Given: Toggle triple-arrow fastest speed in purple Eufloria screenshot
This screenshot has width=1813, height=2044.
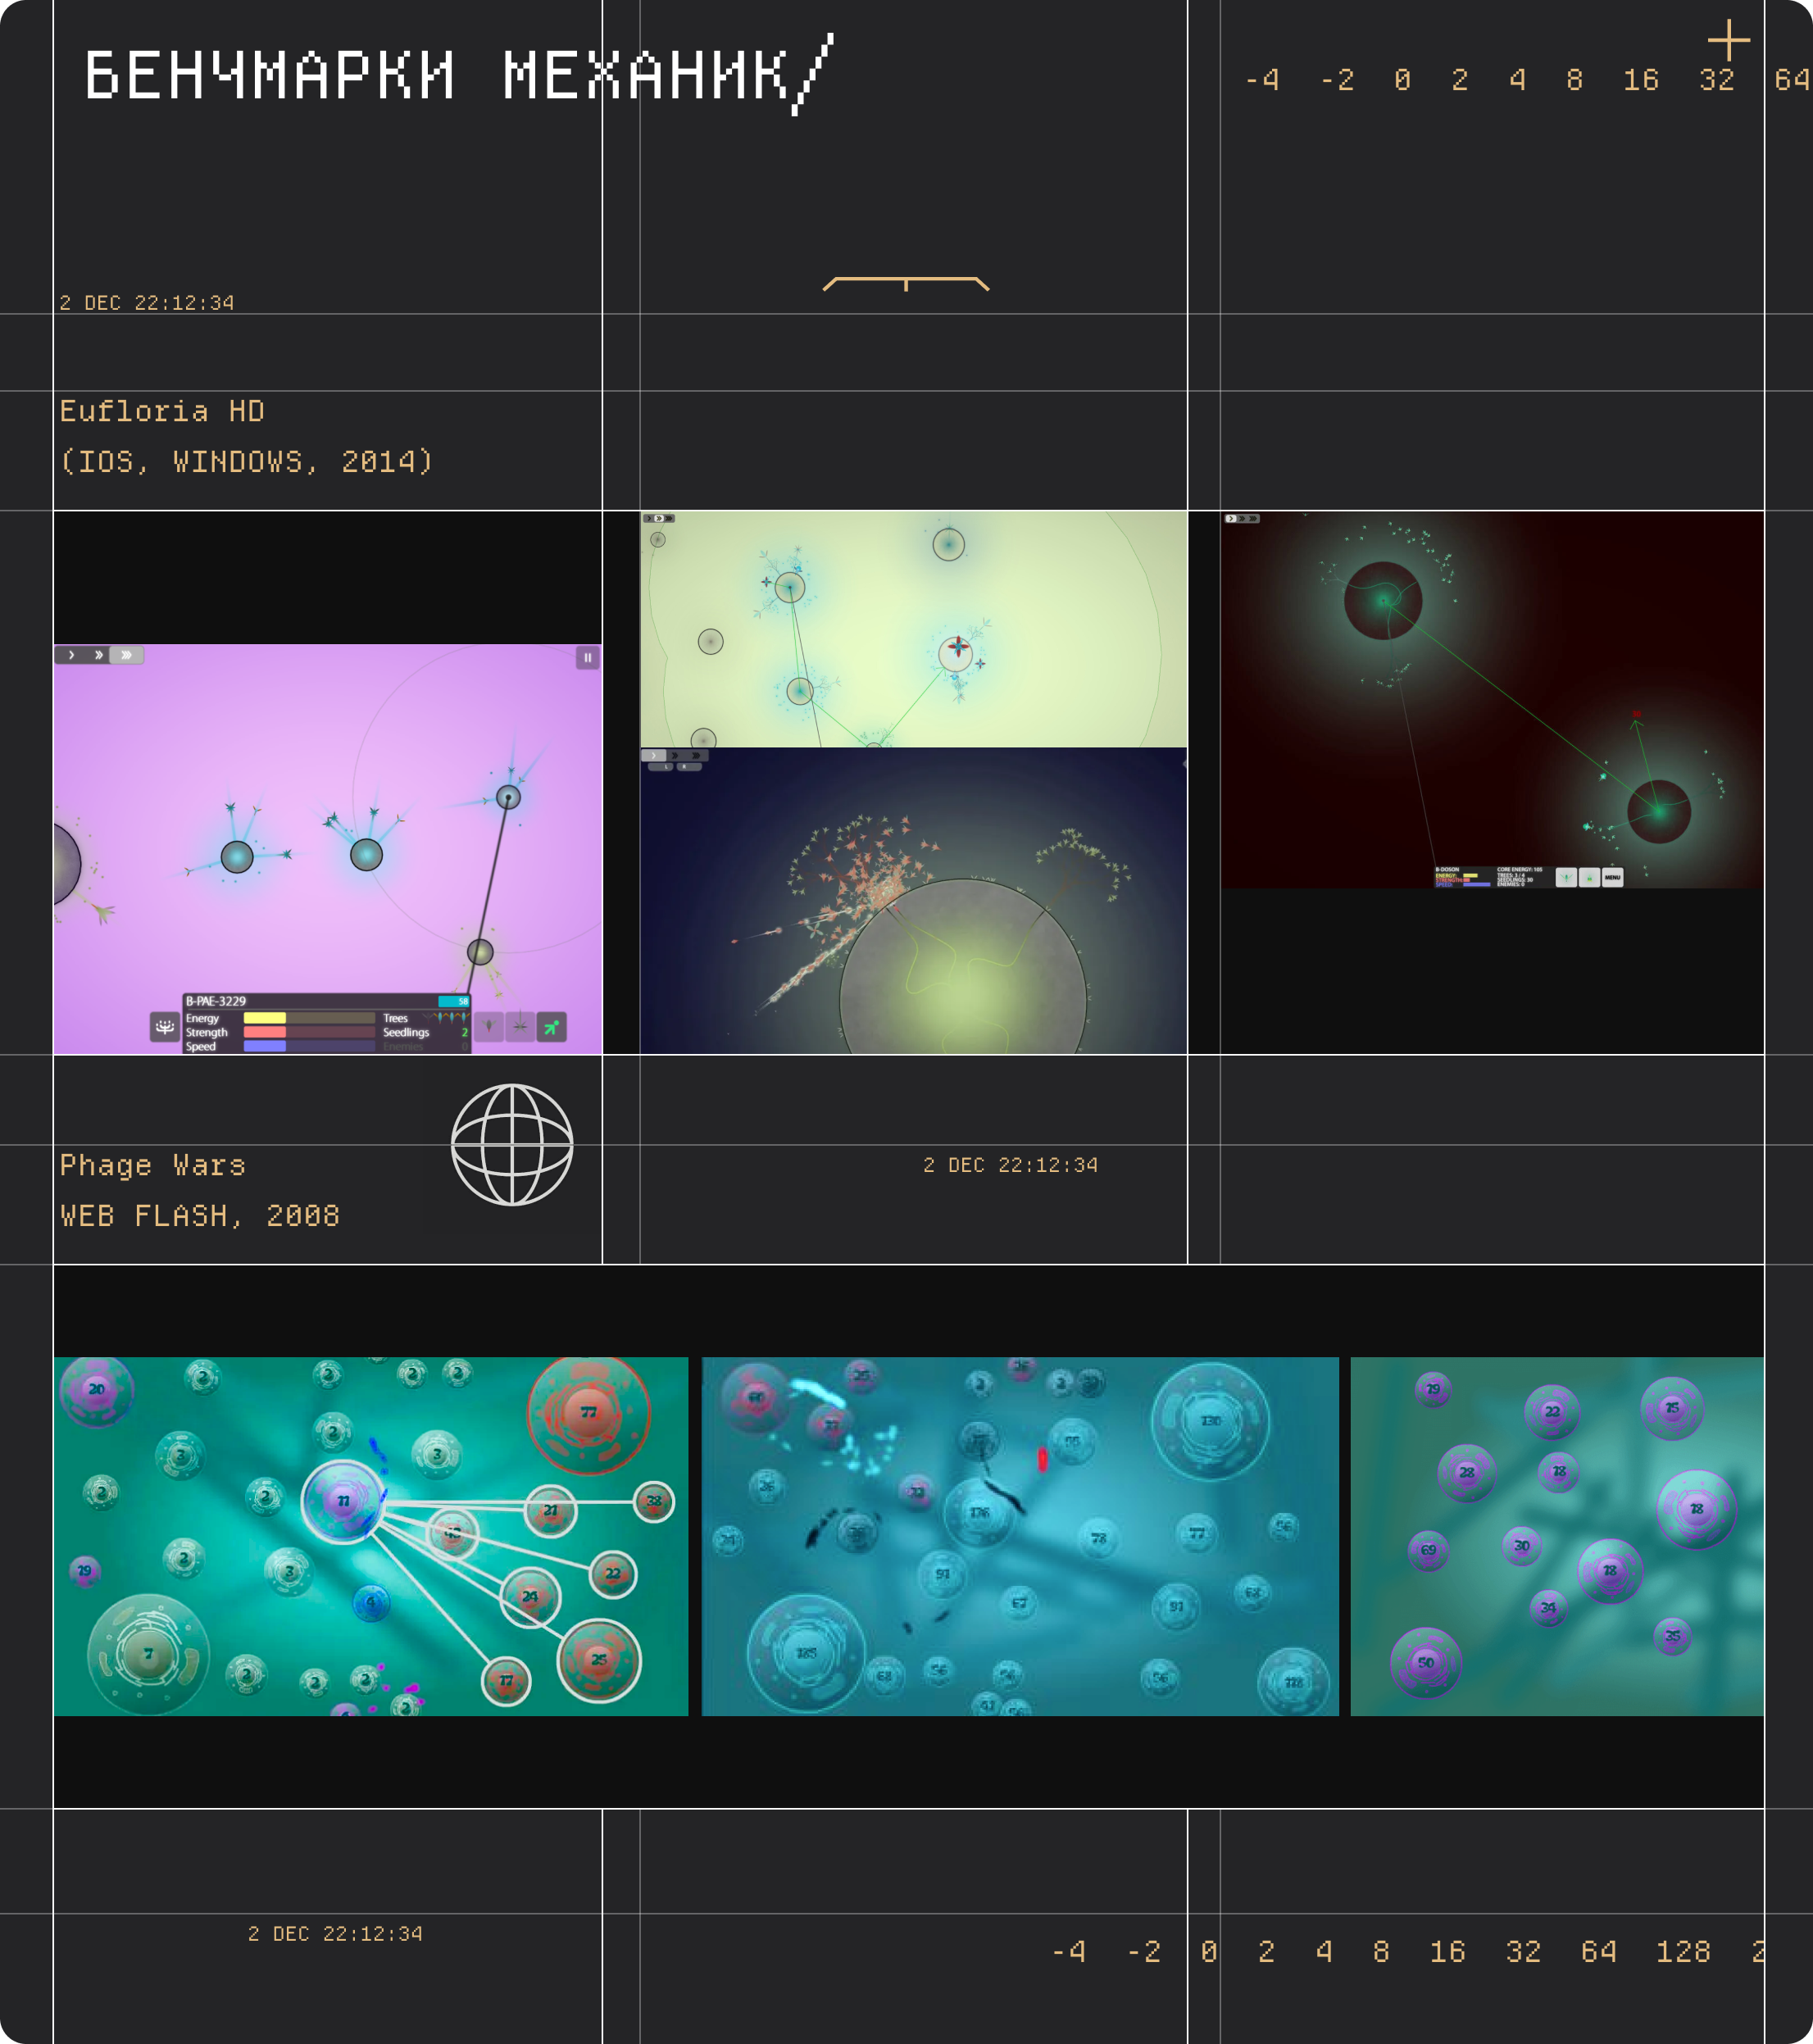Looking at the screenshot, I should (127, 655).
